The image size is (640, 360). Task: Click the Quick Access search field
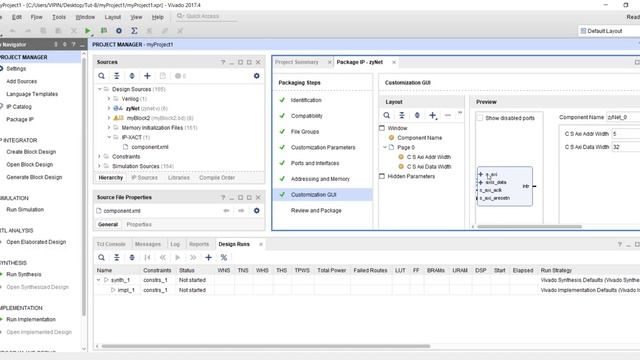click(x=207, y=16)
